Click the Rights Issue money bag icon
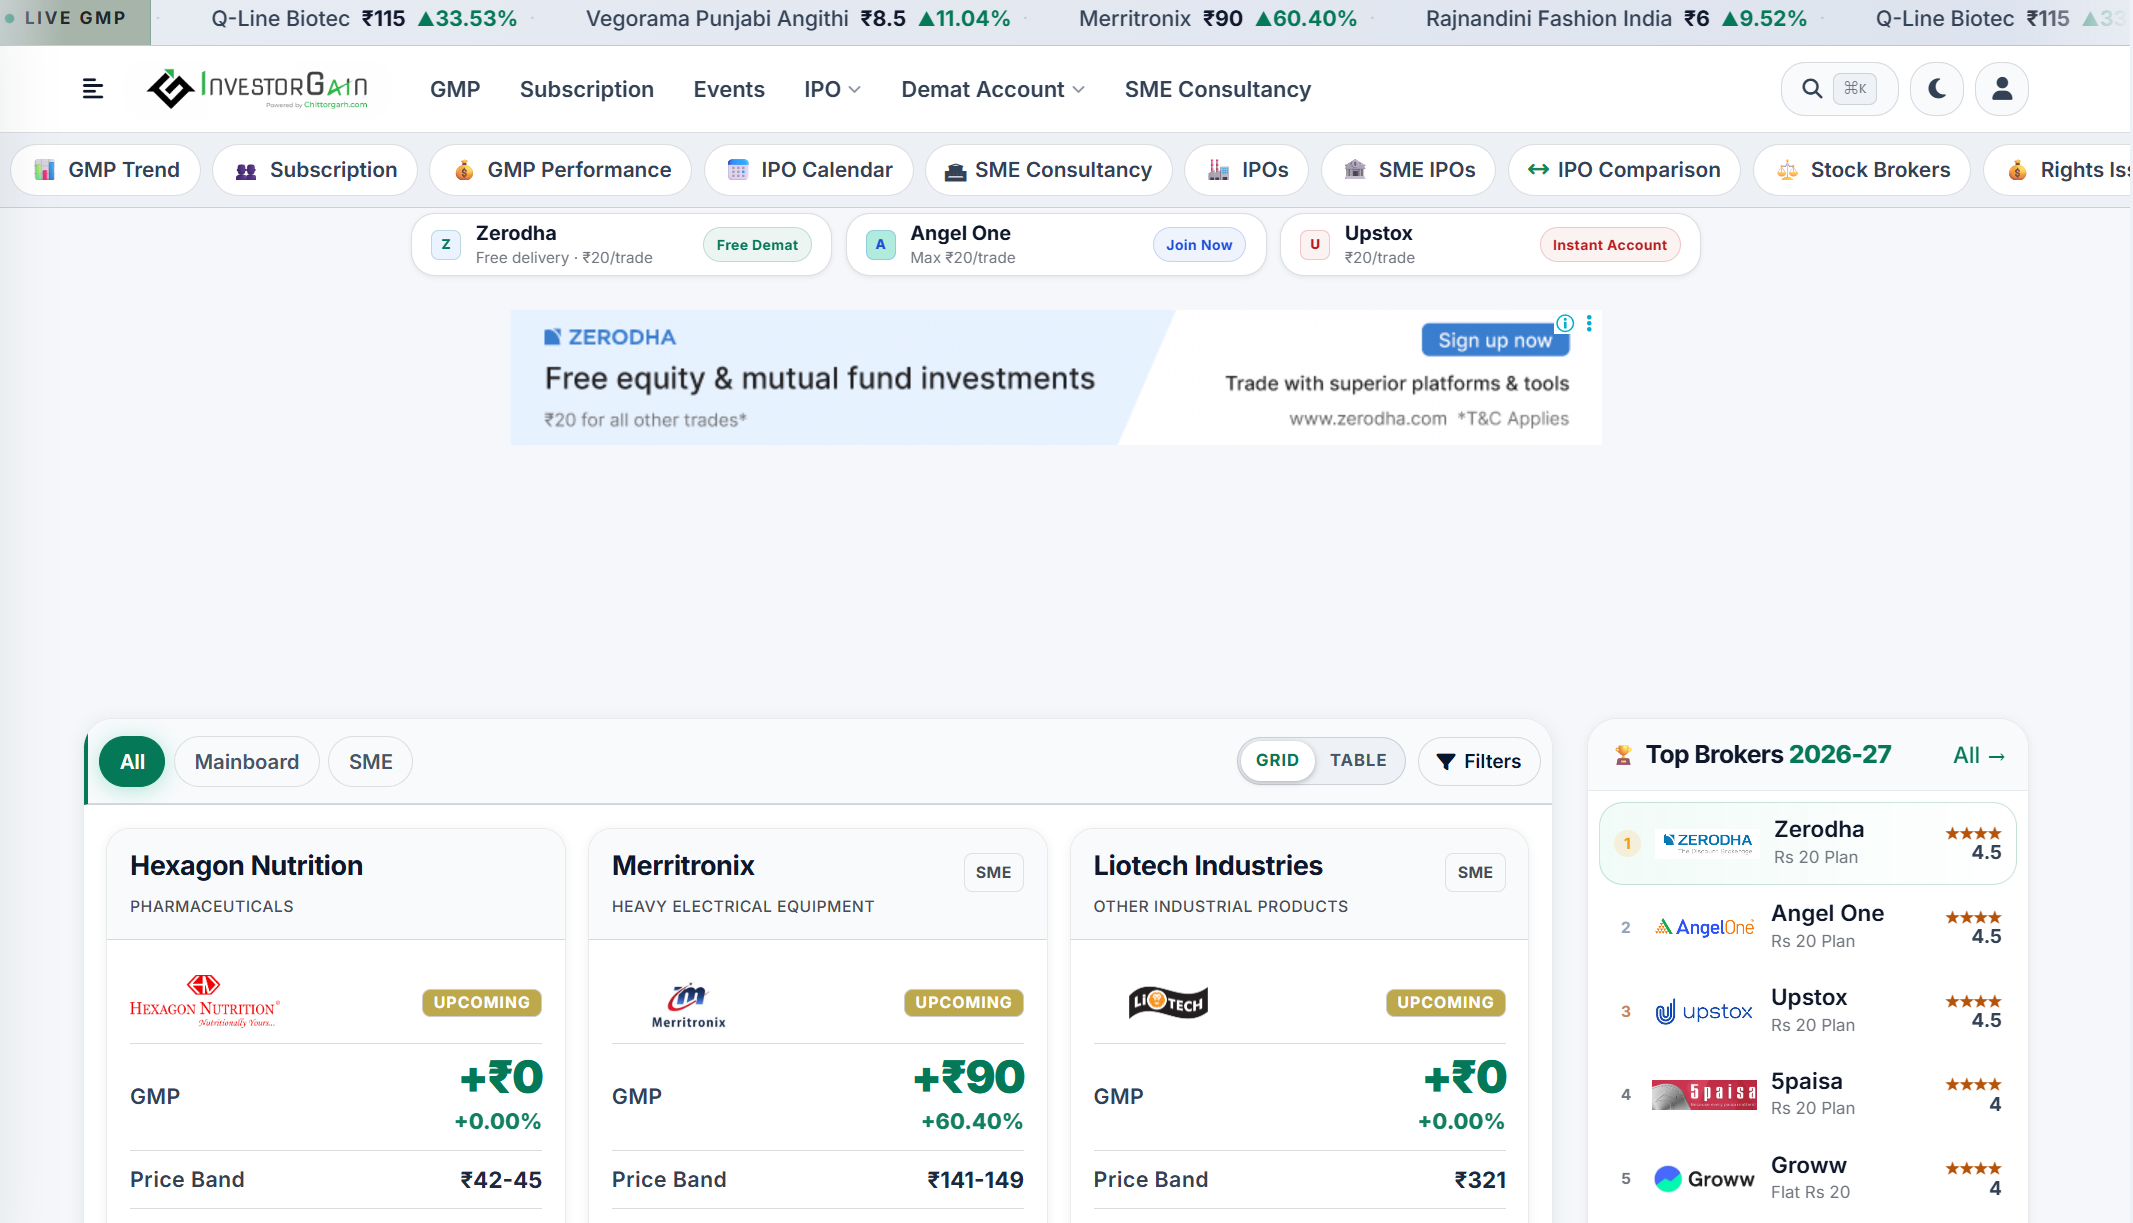This screenshot has width=2133, height=1223. click(2018, 170)
